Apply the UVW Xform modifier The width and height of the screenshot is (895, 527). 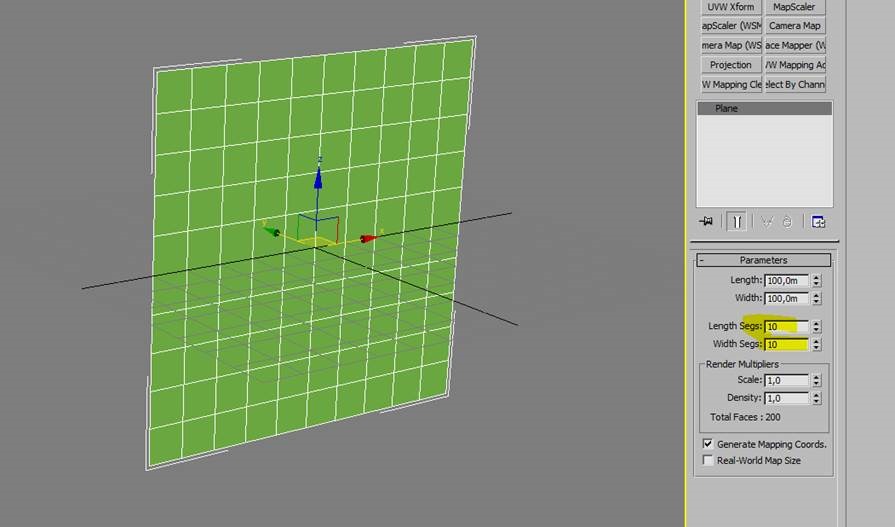tap(730, 7)
